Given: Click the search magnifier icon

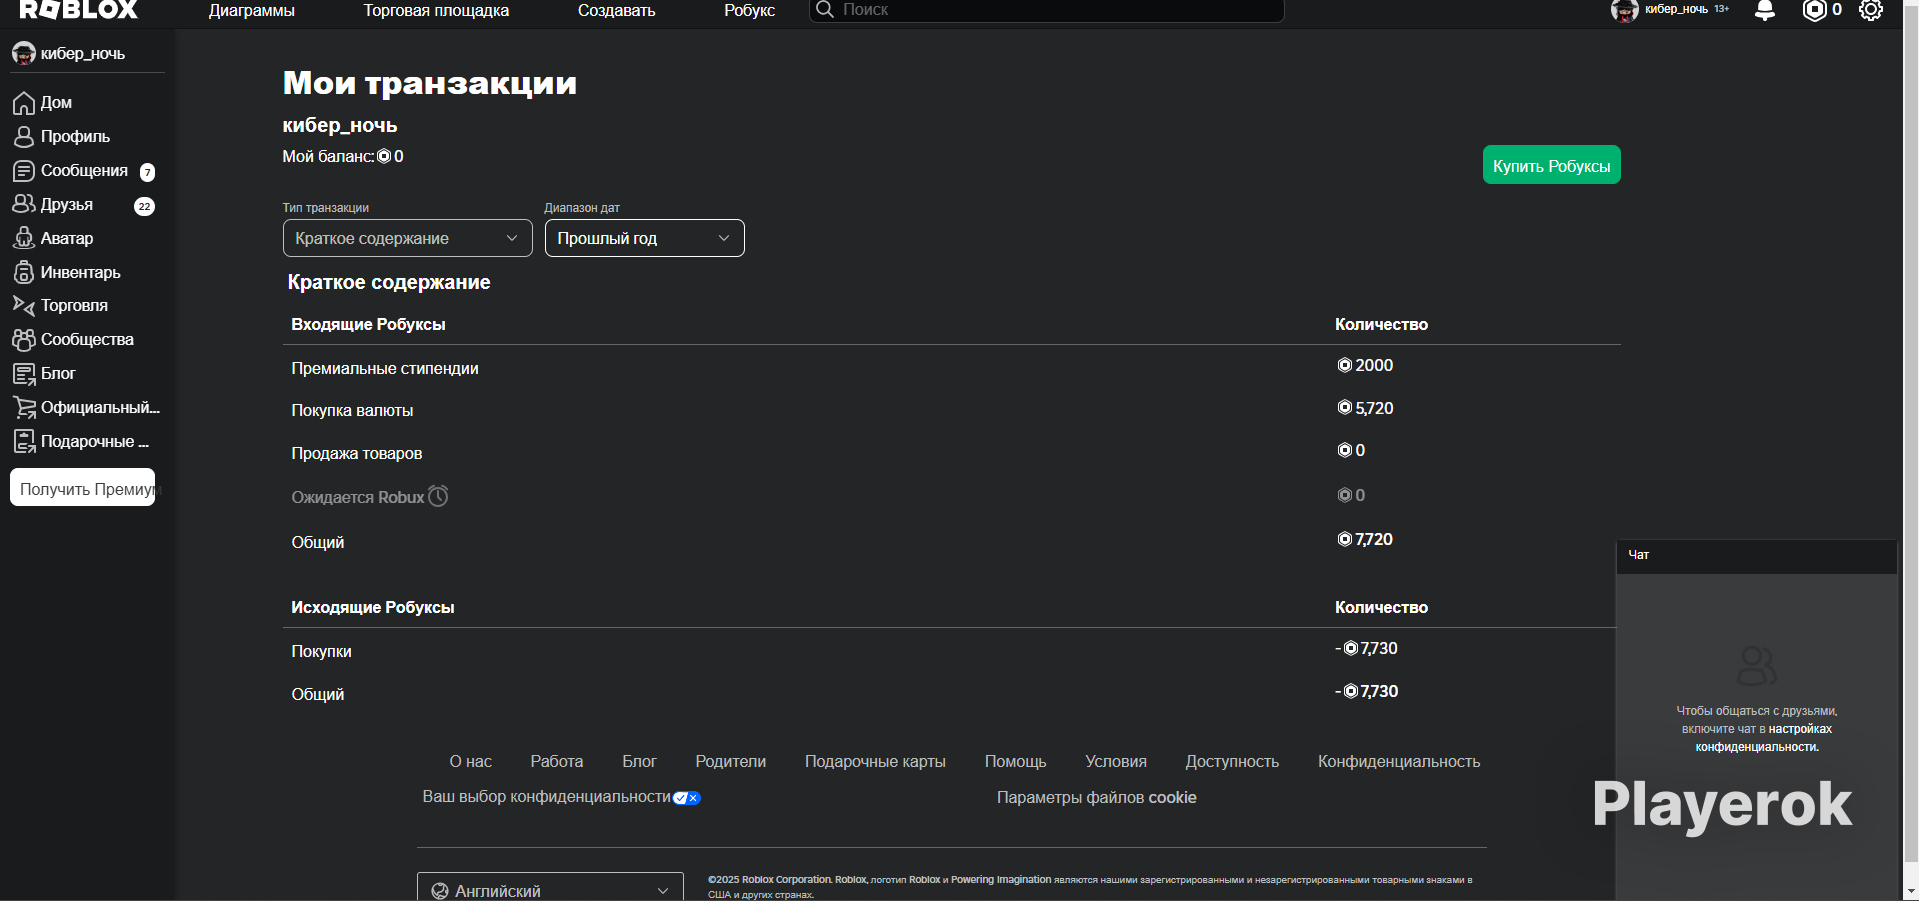Looking at the screenshot, I should [x=825, y=10].
